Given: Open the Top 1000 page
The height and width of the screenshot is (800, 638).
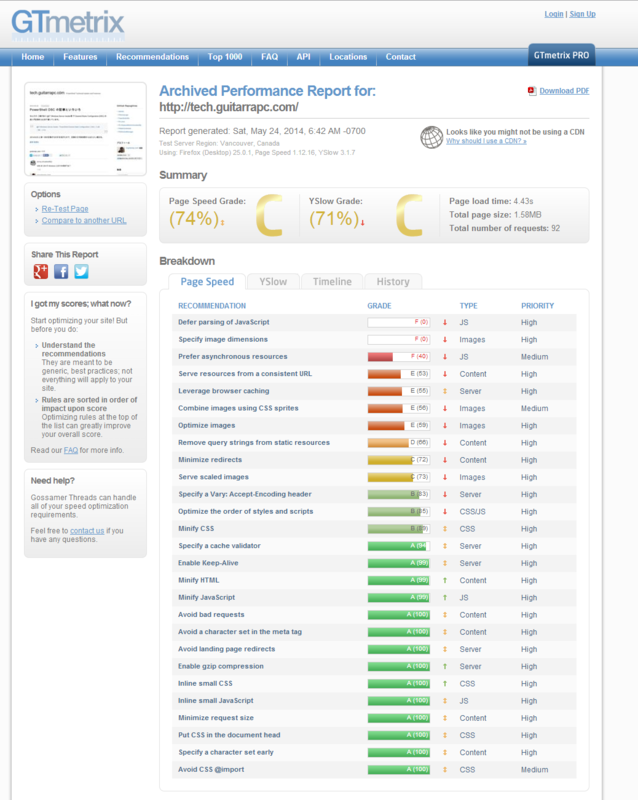Looking at the screenshot, I should 225,57.
